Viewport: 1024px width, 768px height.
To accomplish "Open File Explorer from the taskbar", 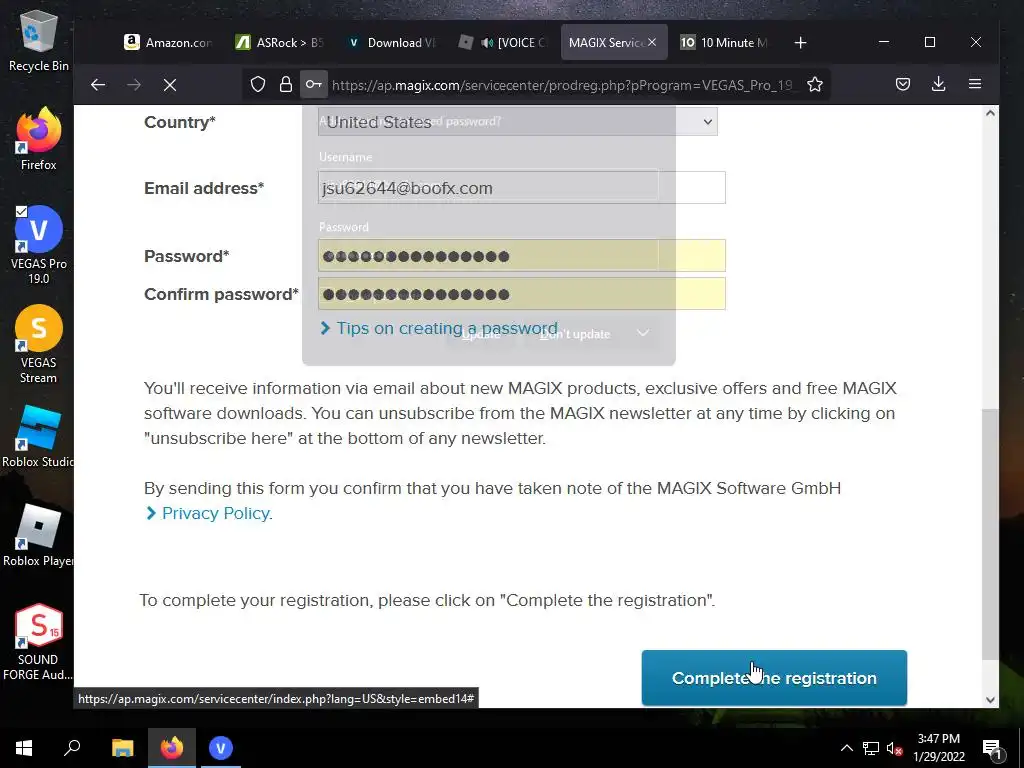I will tap(122, 748).
